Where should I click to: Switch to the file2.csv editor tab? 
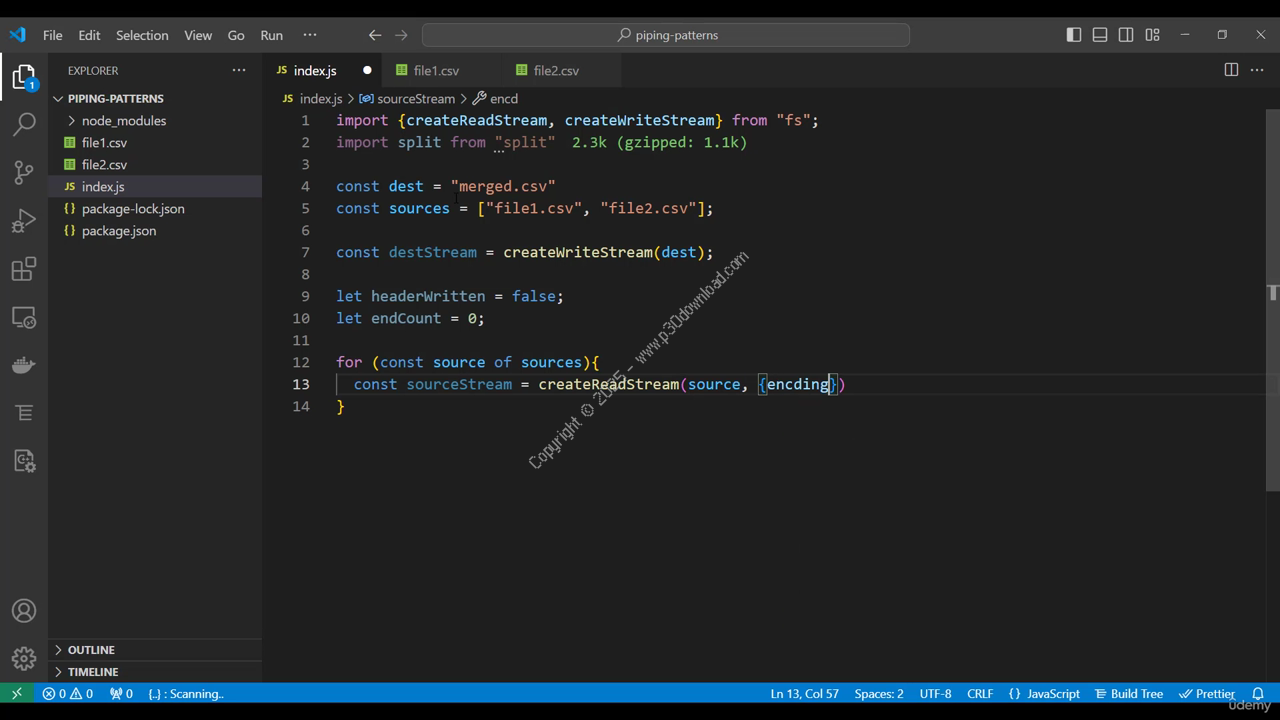556,70
